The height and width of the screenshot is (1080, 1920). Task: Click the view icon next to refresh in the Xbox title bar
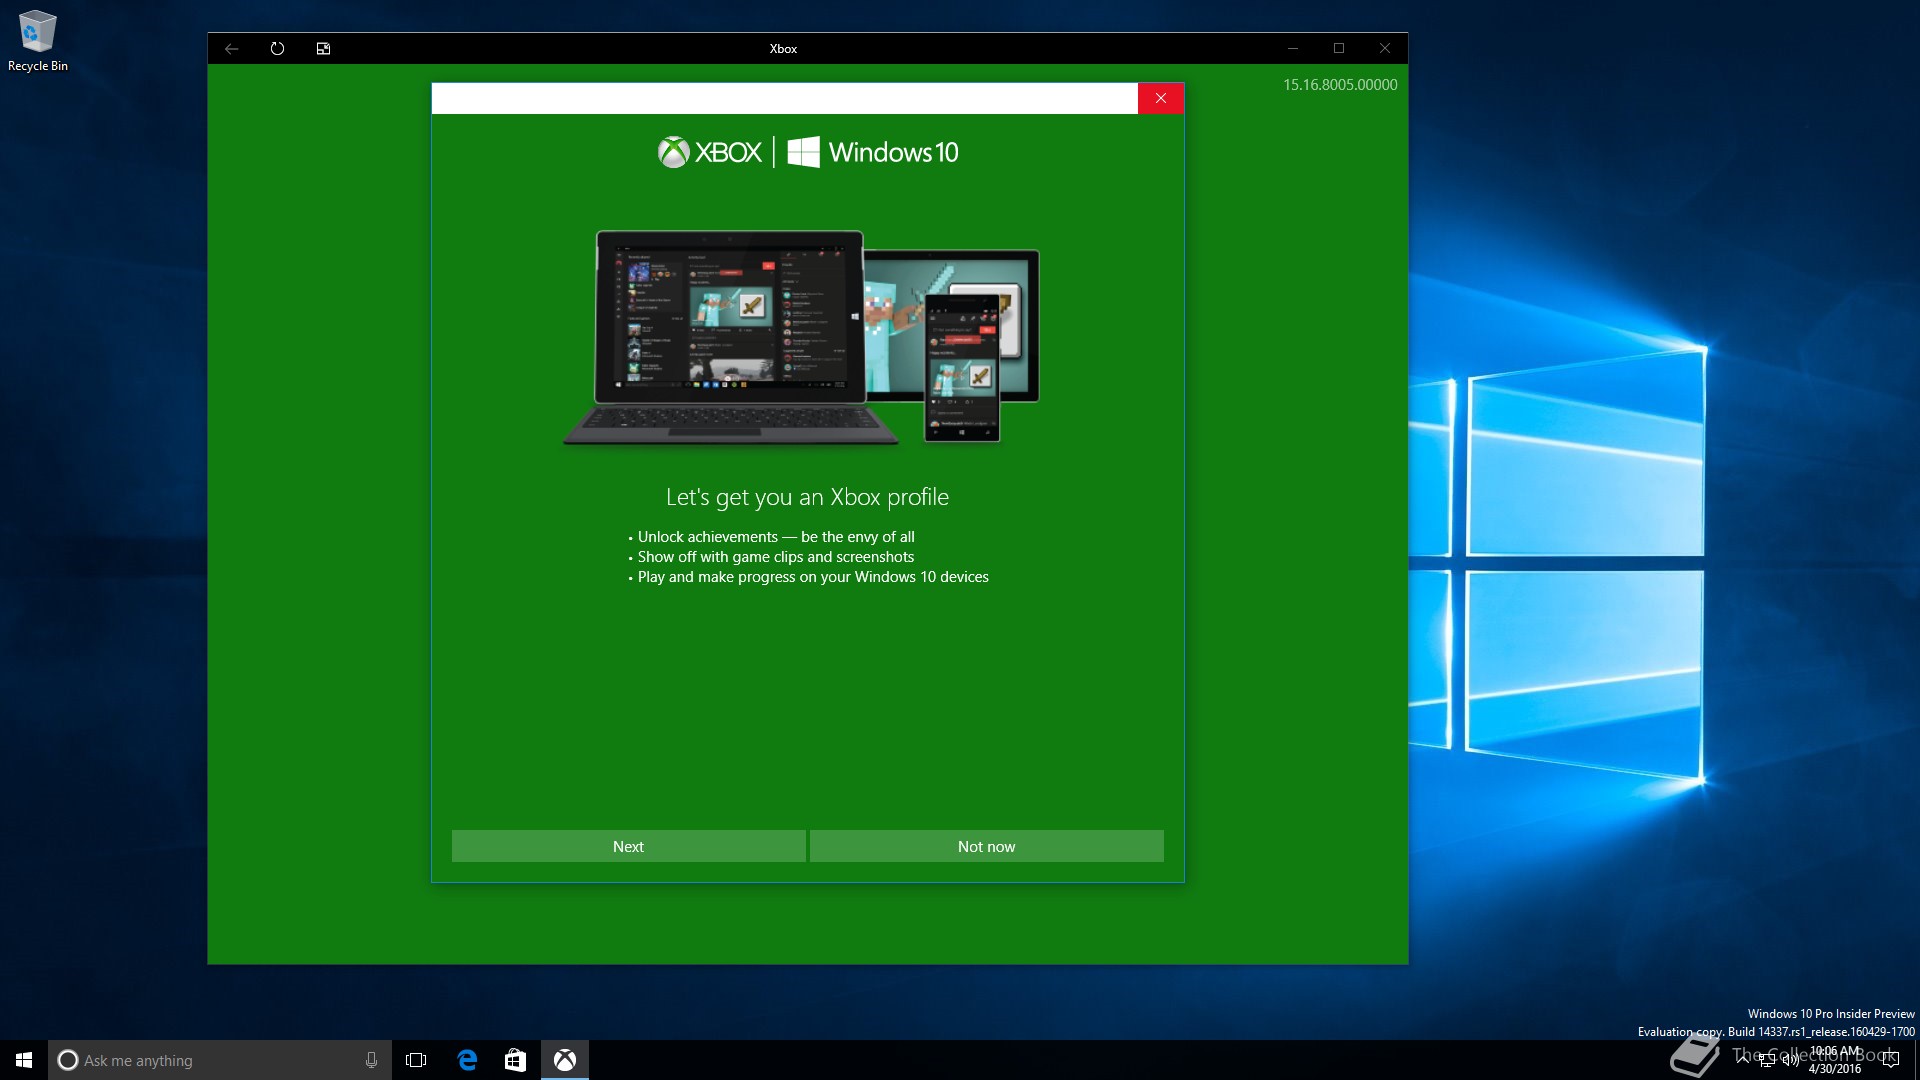323,48
